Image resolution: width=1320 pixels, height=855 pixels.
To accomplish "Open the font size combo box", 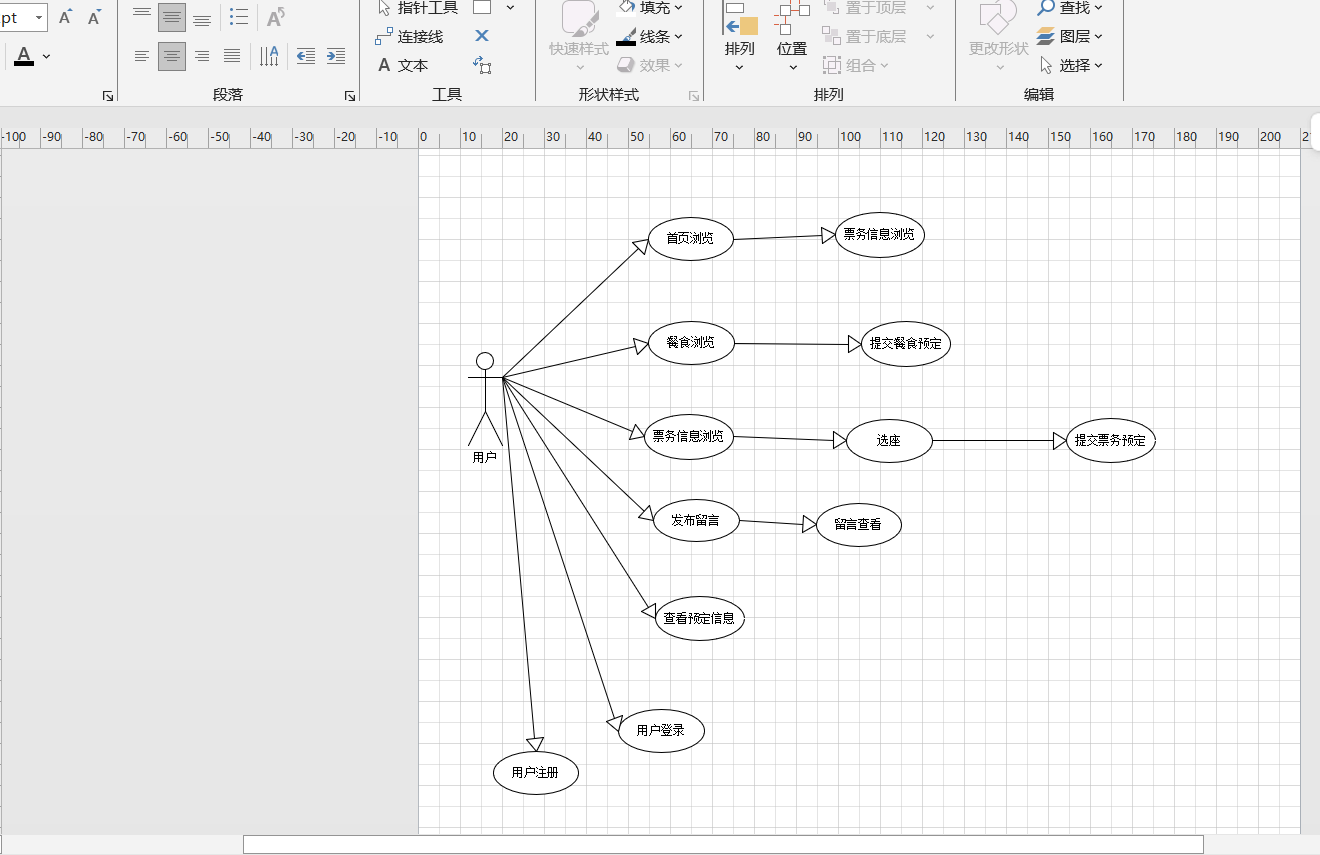I will [24, 18].
